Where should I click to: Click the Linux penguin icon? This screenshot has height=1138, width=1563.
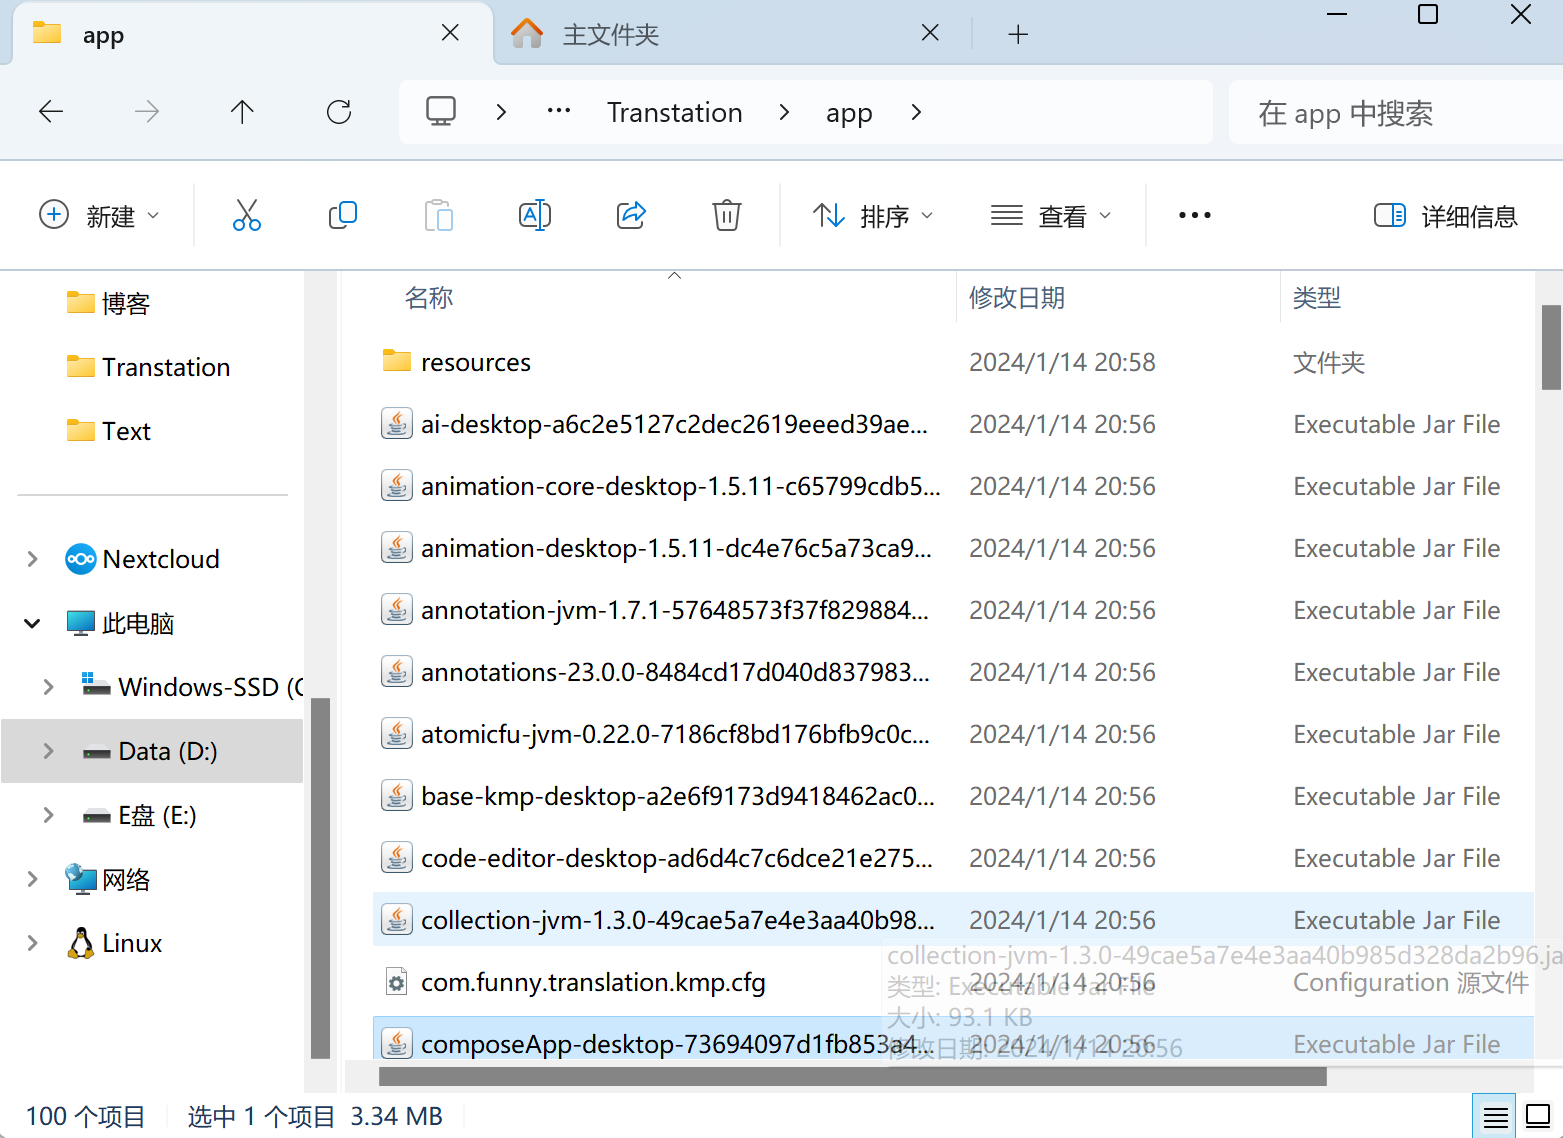coord(80,943)
